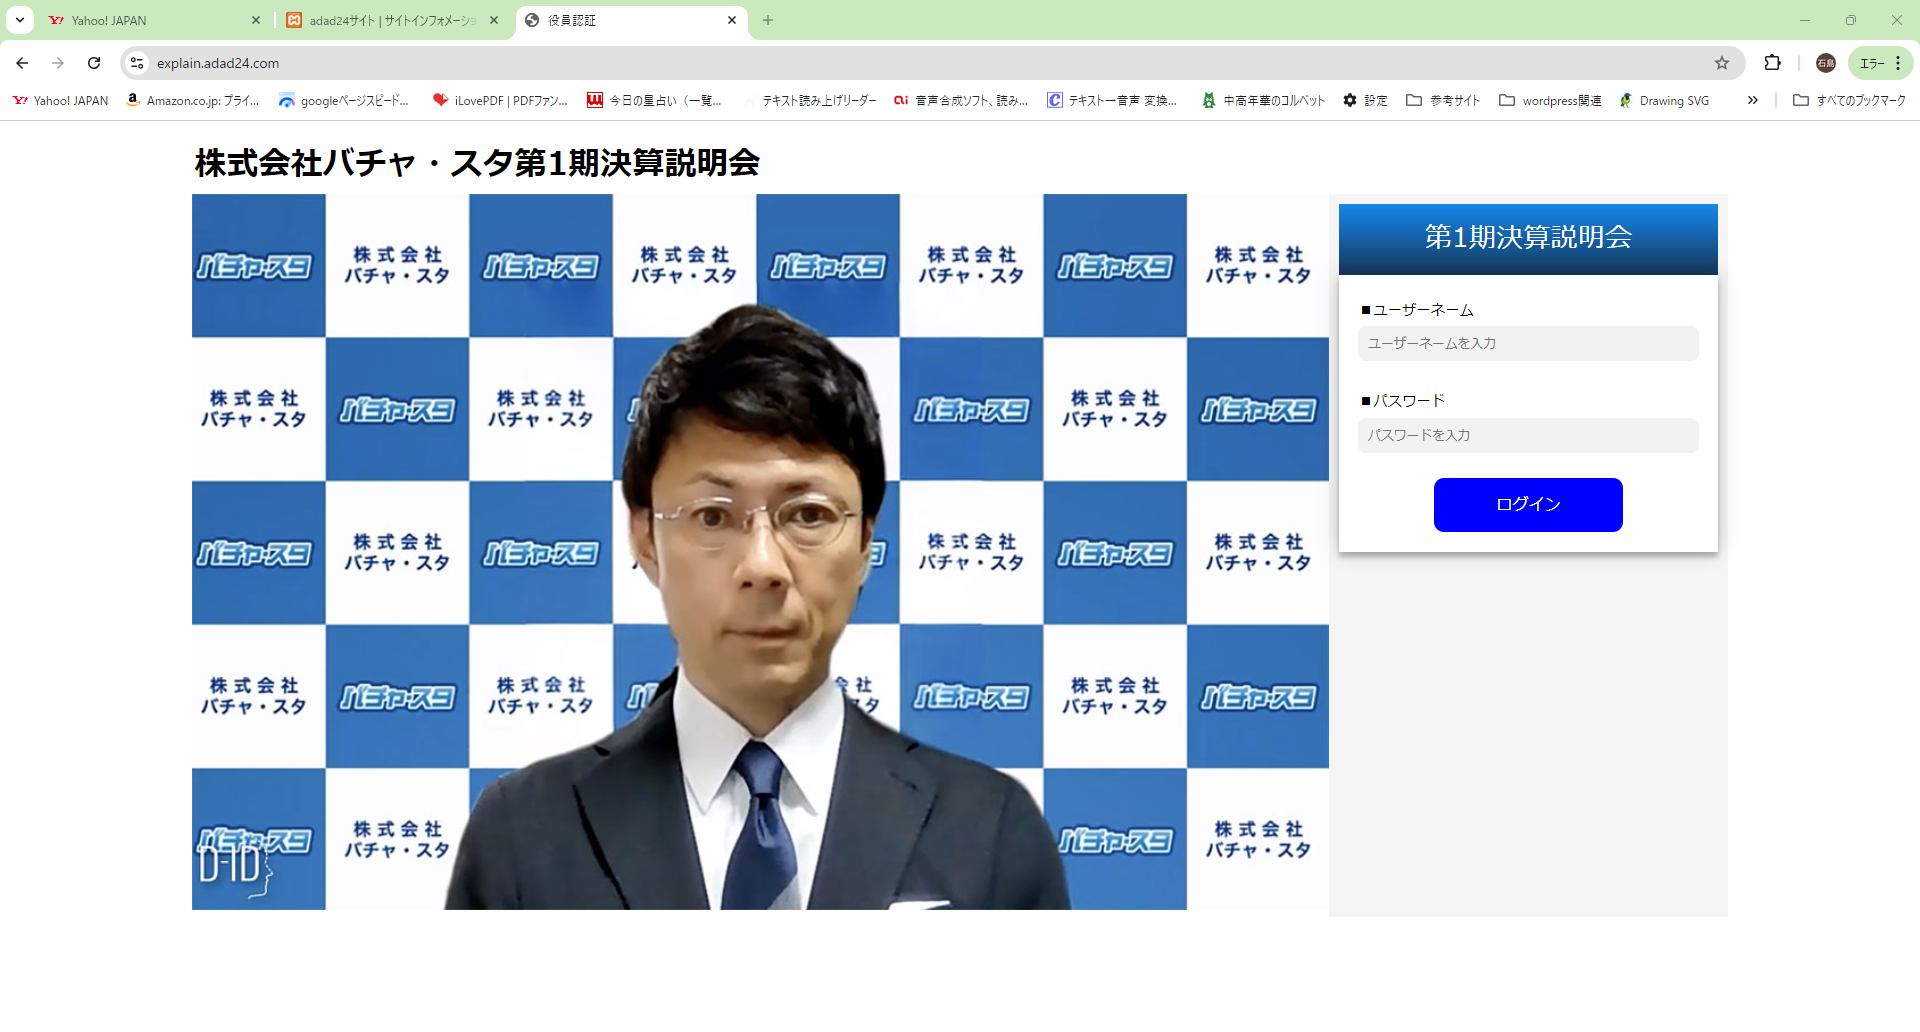Open site information icon in address bar
Image resolution: width=1920 pixels, height=1032 pixels.
pos(137,63)
